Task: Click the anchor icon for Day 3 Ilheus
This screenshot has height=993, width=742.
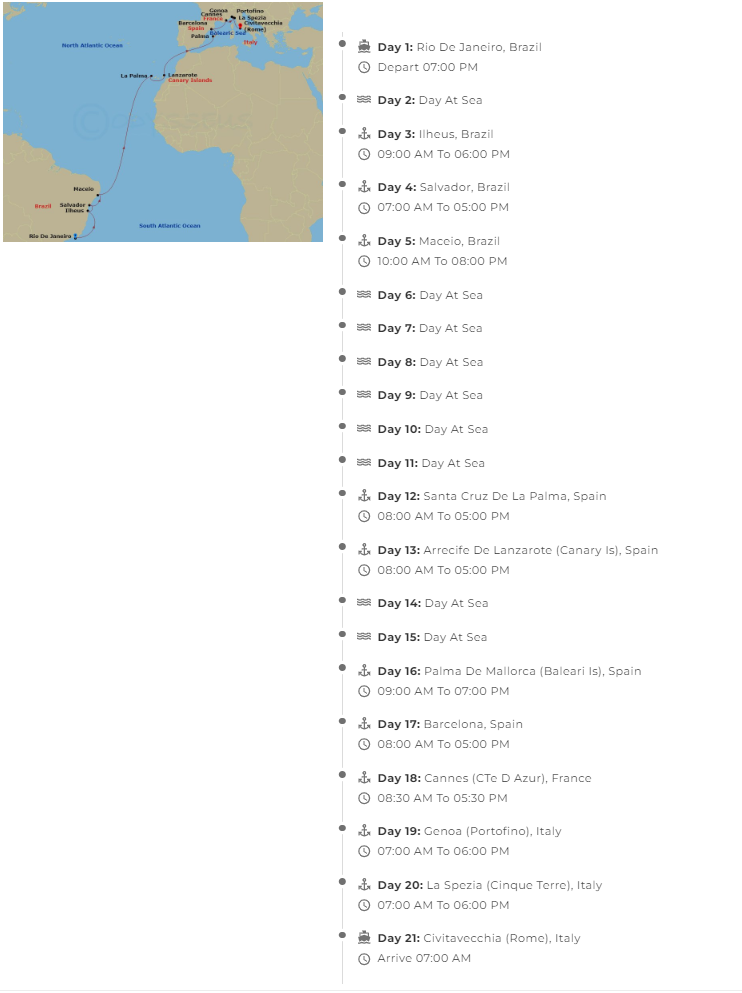Action: coord(364,134)
